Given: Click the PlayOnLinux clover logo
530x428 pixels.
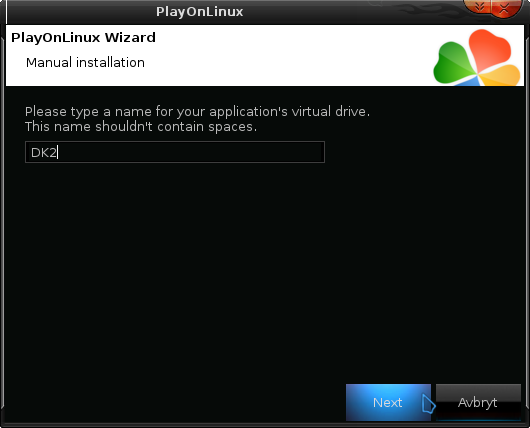Looking at the screenshot, I should tap(477, 57).
